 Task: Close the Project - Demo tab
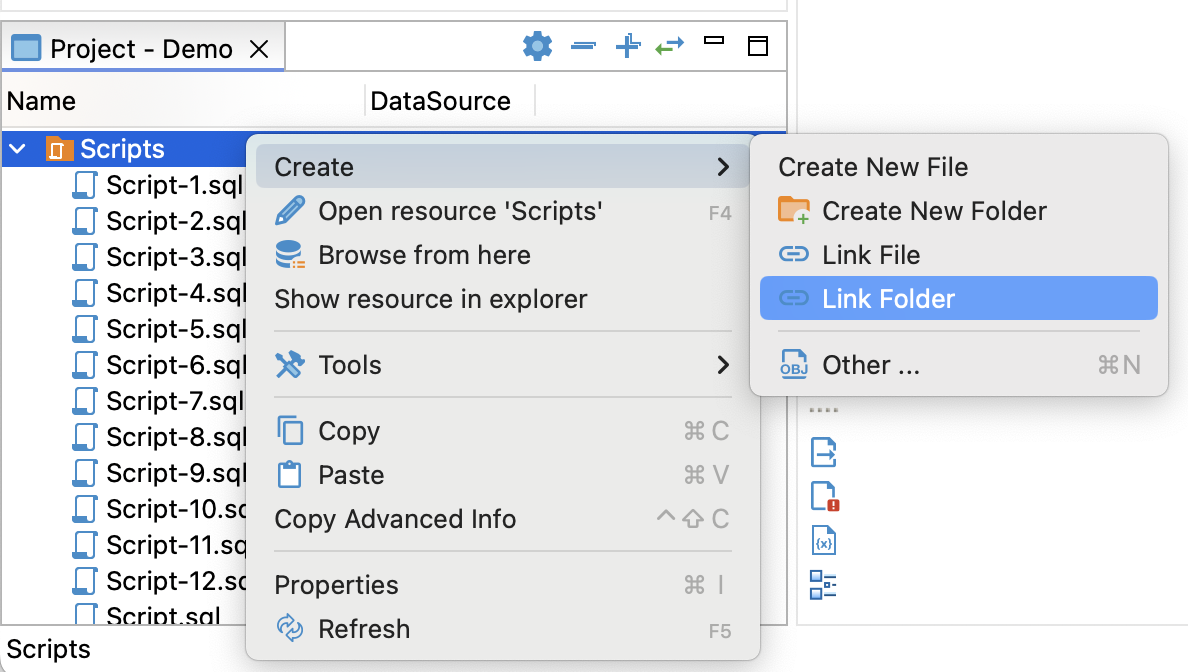[259, 49]
